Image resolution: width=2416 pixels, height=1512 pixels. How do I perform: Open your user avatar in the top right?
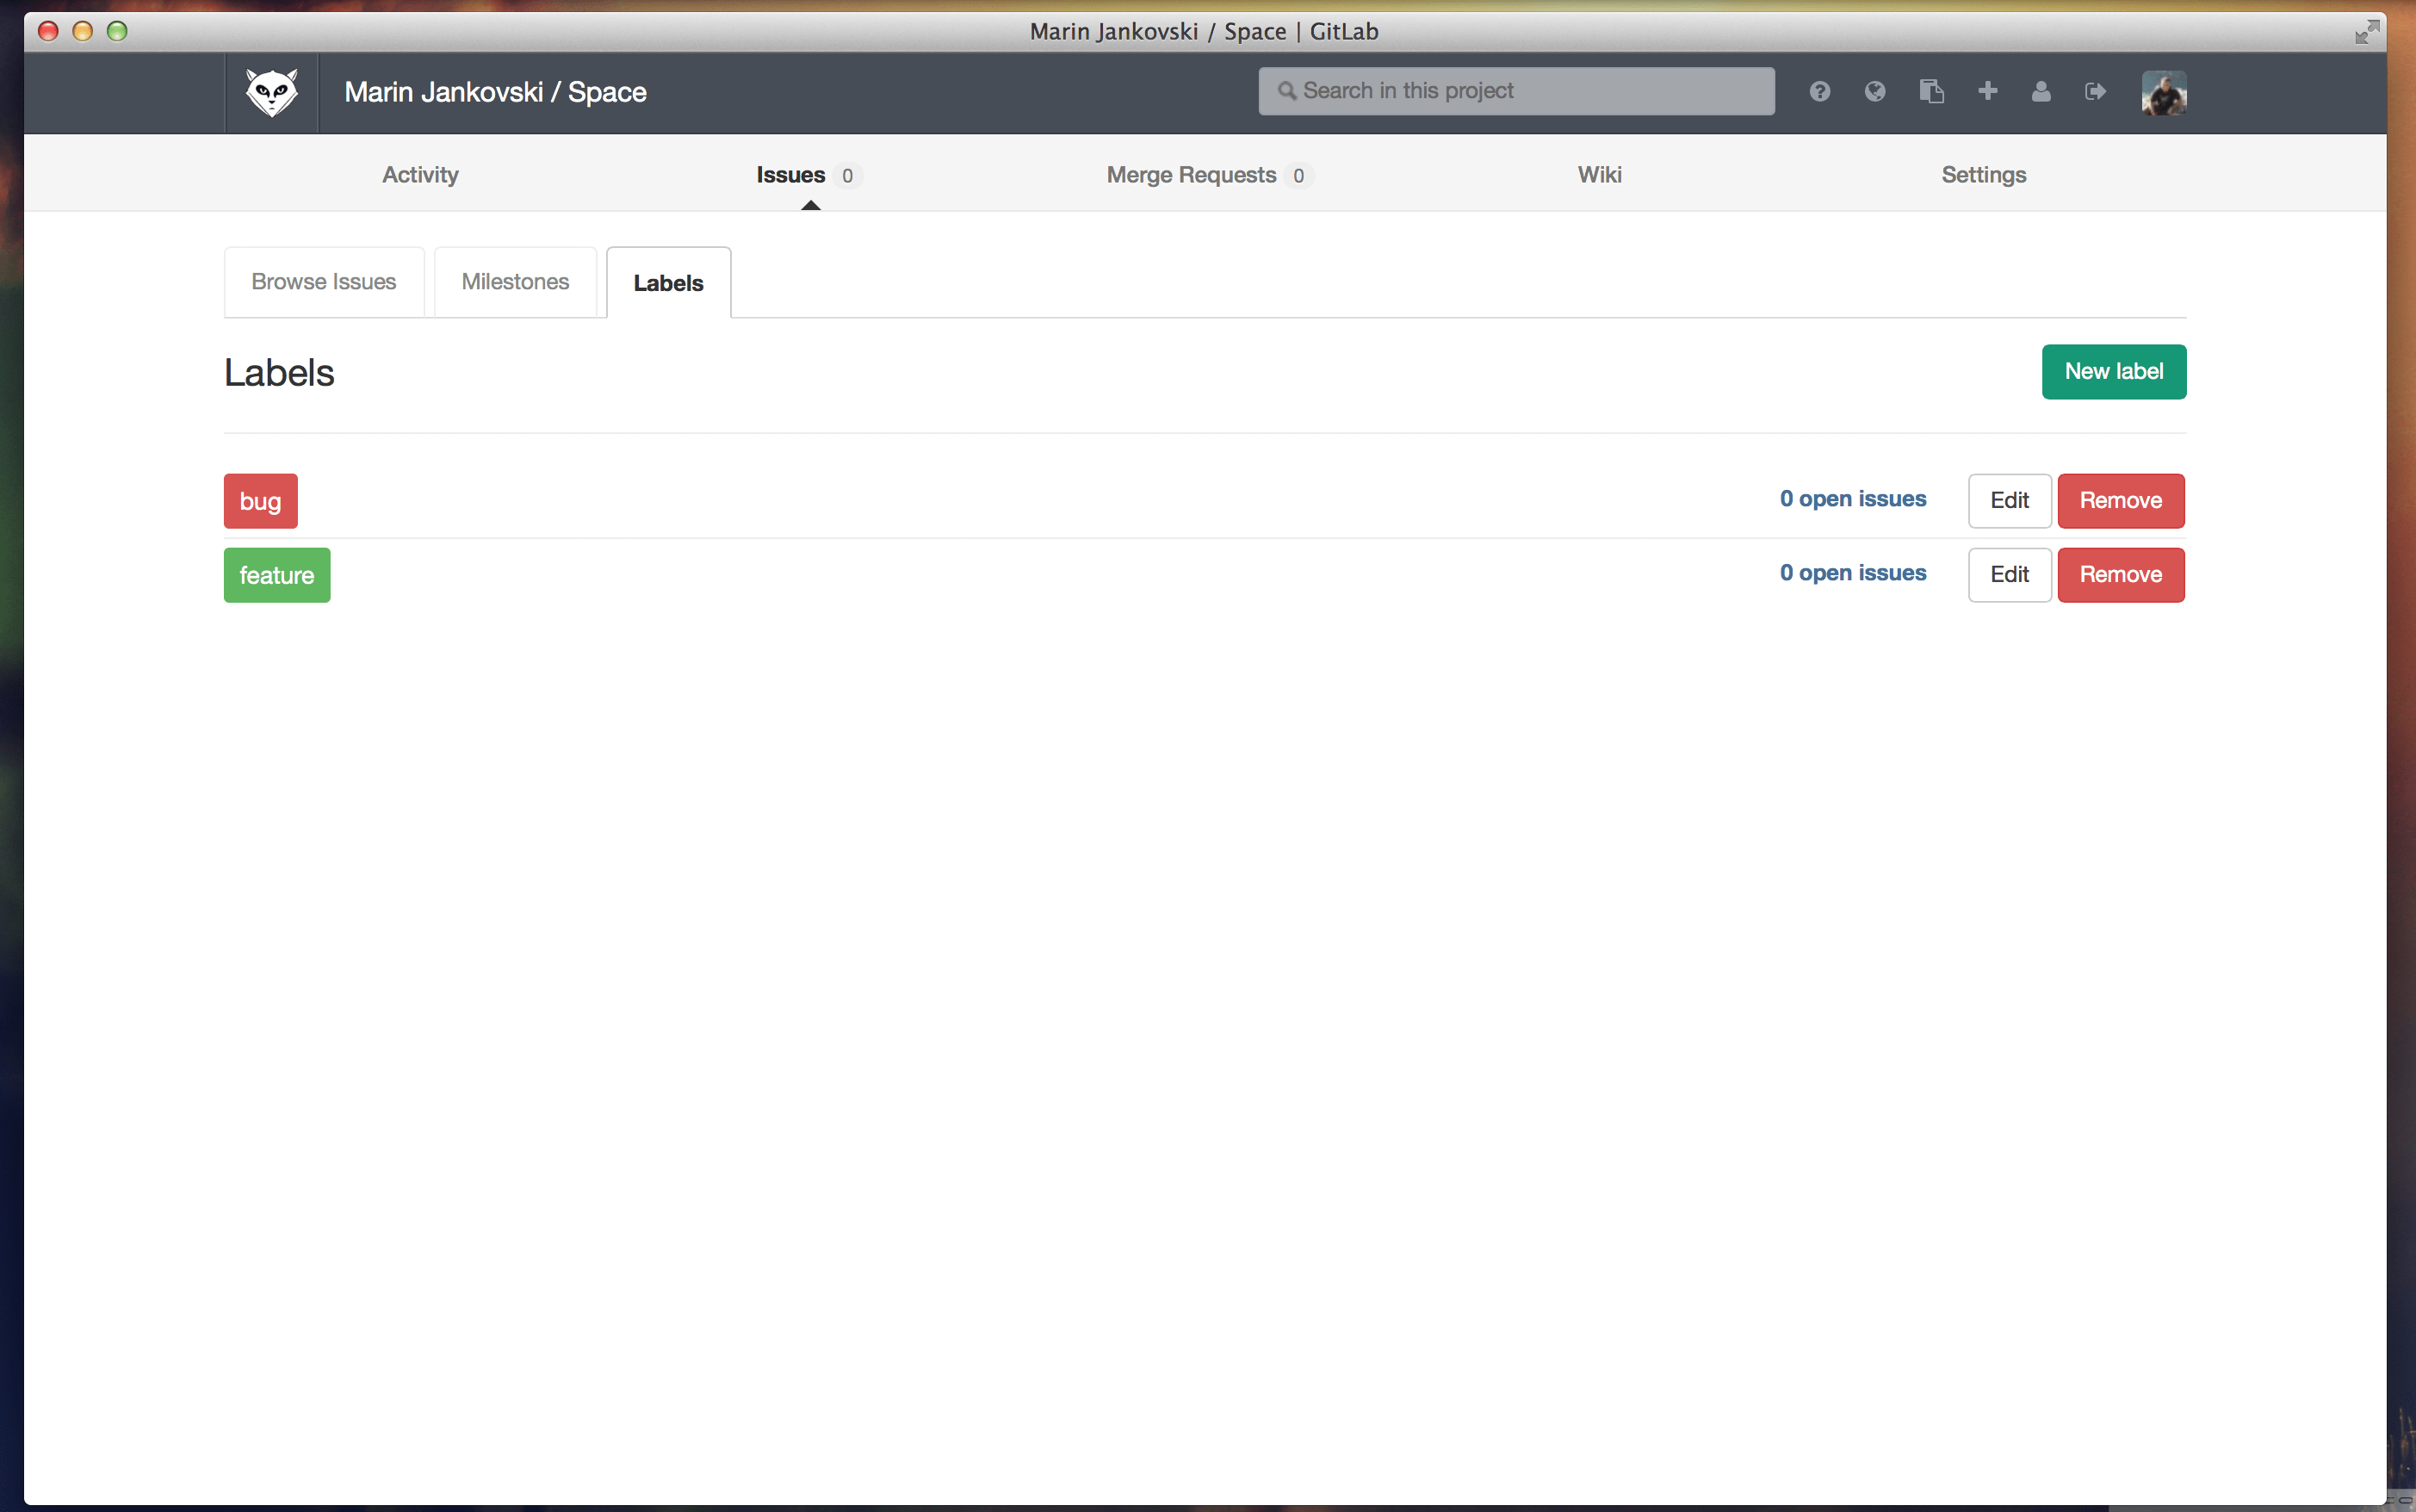click(x=2164, y=92)
